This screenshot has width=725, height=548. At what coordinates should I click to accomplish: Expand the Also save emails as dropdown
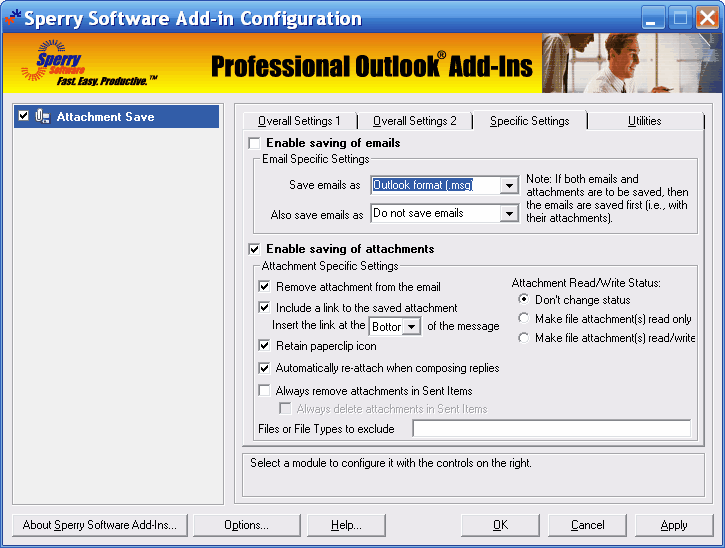coord(509,214)
